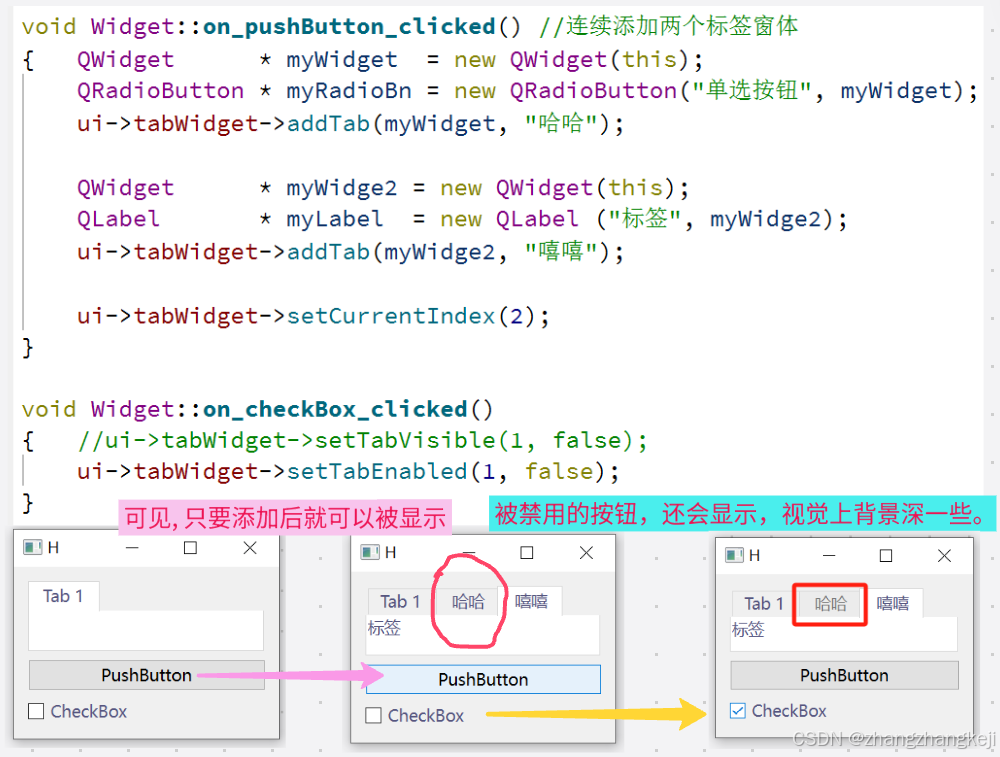This screenshot has width=1000, height=757.
Task: Minimize the left H window
Action: pyautogui.click(x=132, y=548)
